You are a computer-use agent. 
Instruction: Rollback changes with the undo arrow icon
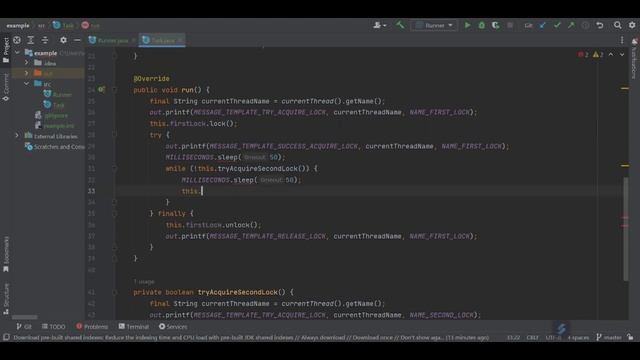coord(600,25)
